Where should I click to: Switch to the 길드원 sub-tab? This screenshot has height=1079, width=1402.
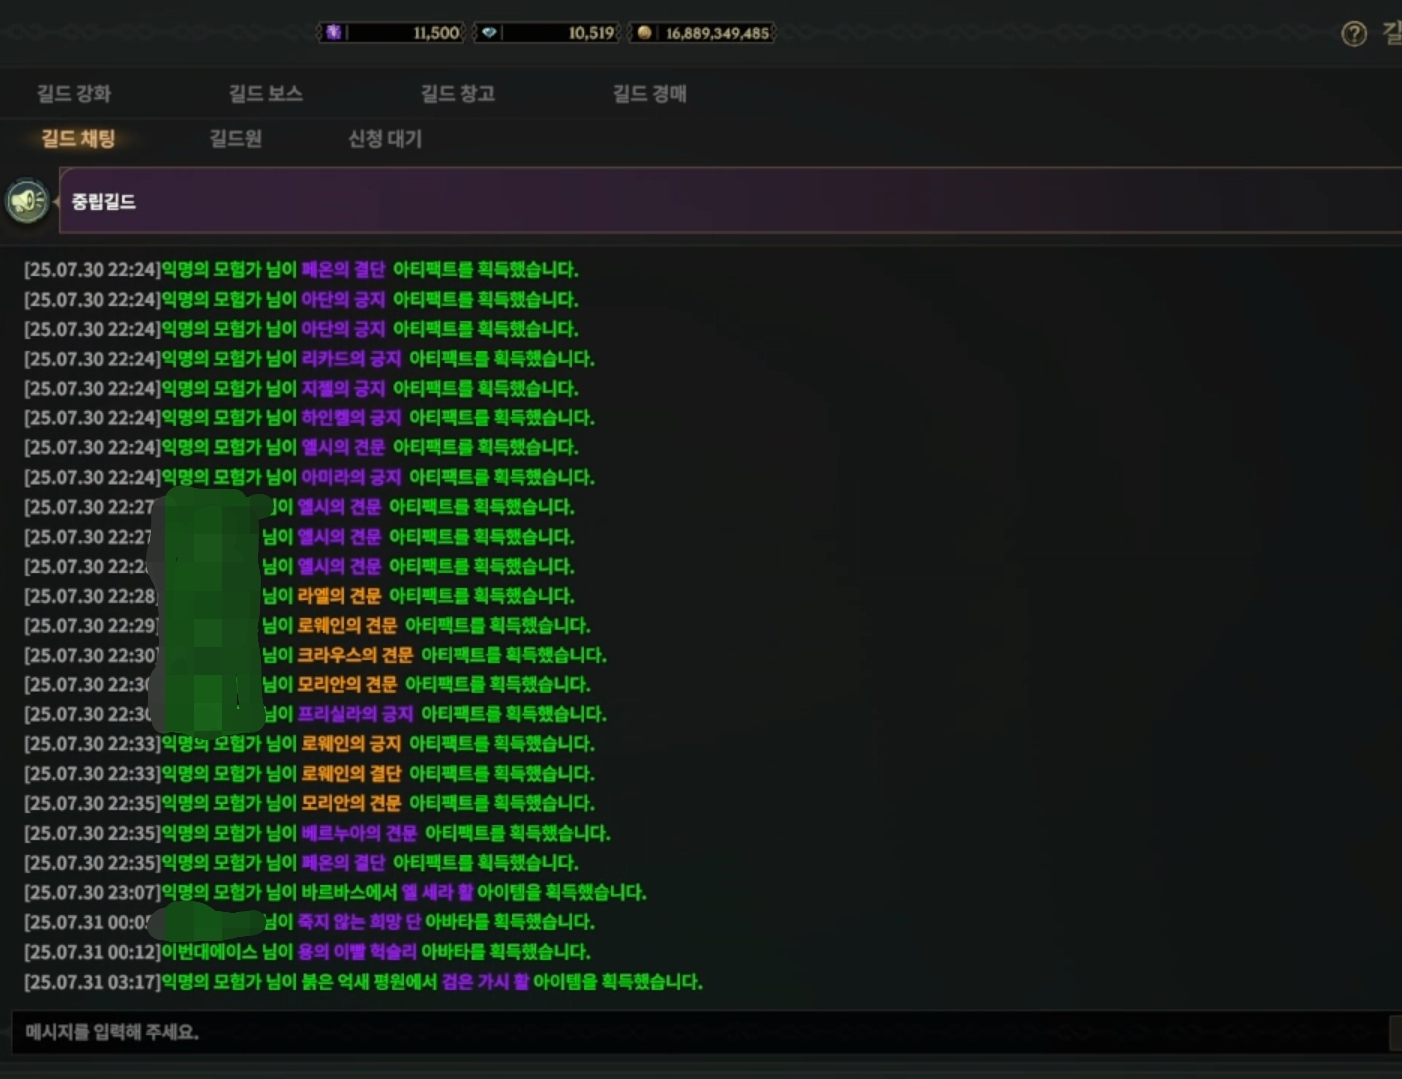pyautogui.click(x=236, y=138)
